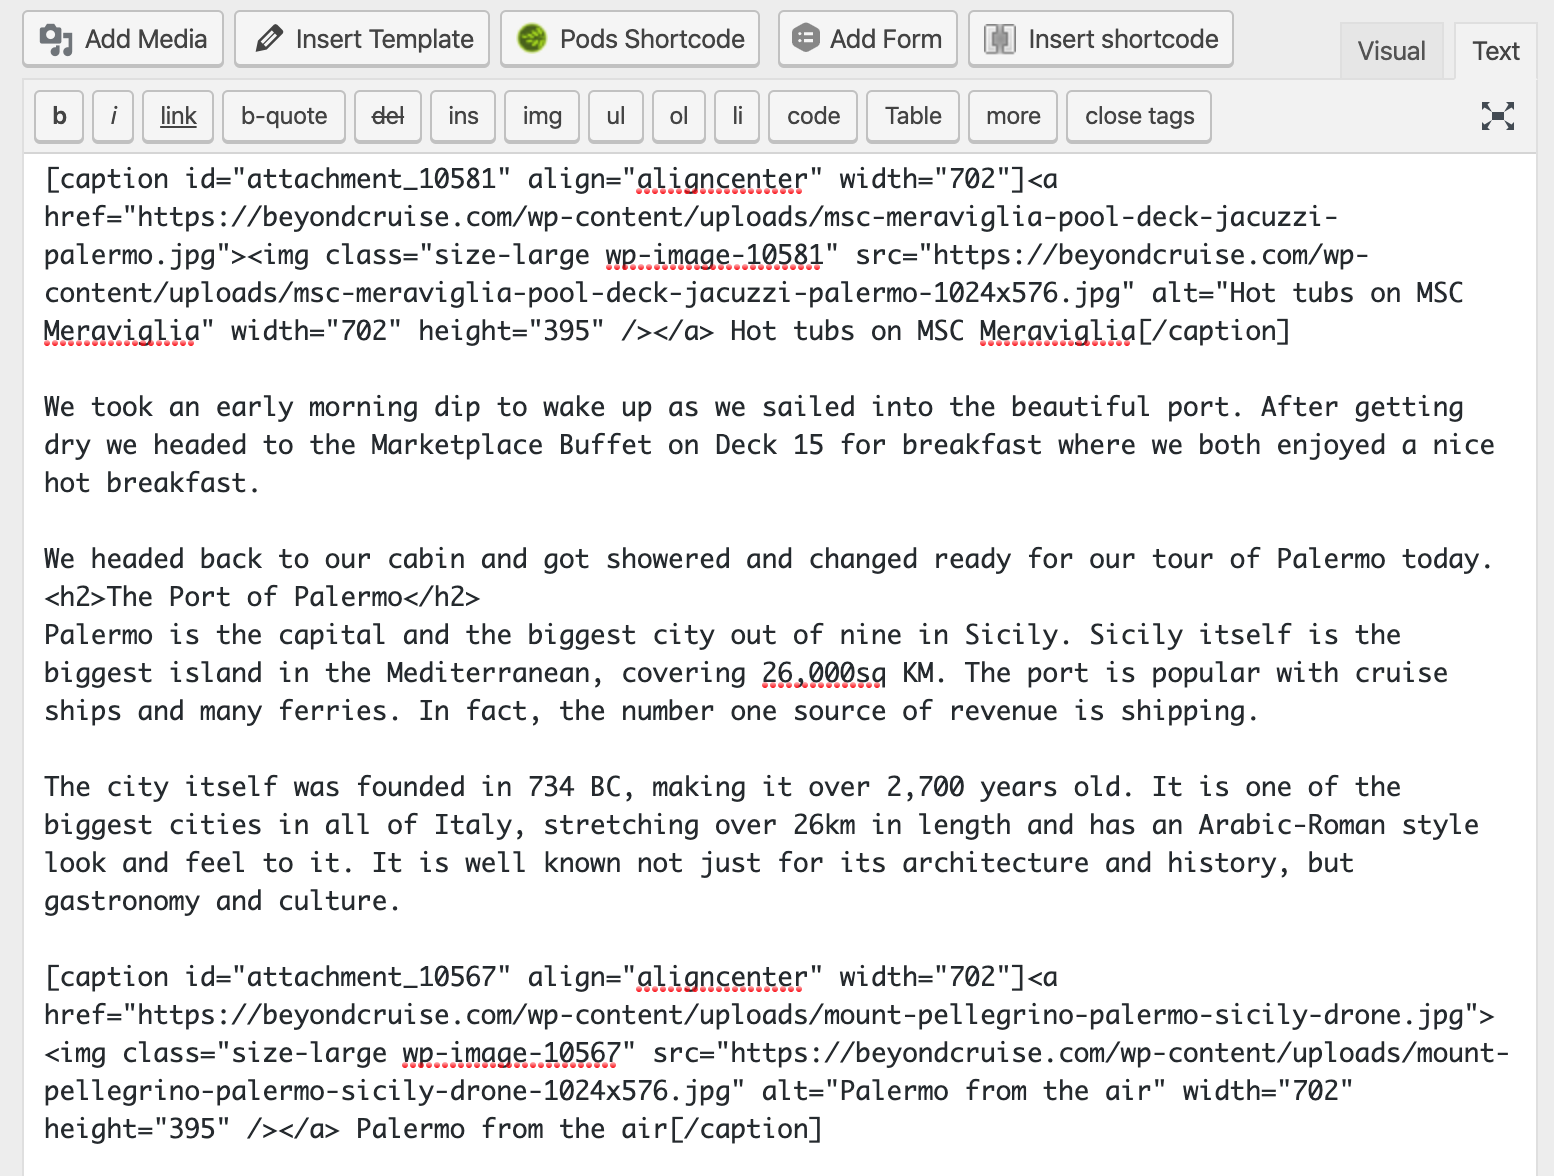Apply italic formatting with the i button

click(112, 117)
